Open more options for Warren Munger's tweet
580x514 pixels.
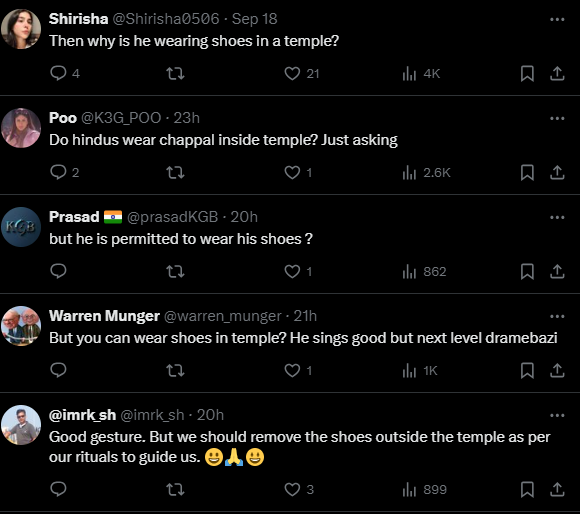557,317
